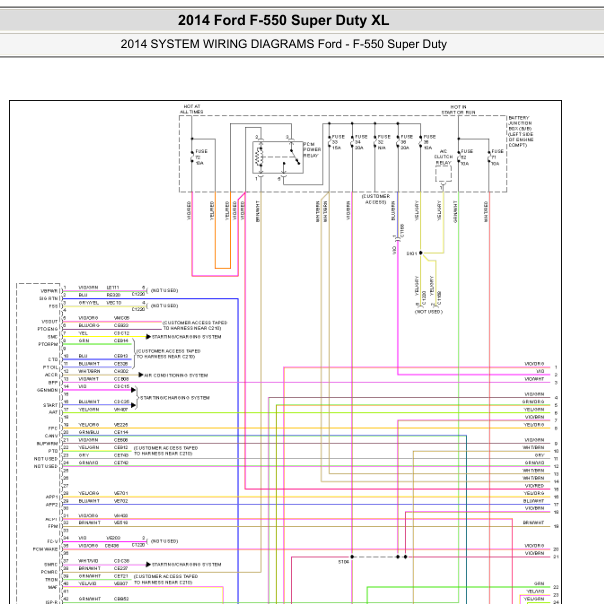
Task: Click the 'GRN/ORG' label at right pin 5
Action: click(534, 402)
